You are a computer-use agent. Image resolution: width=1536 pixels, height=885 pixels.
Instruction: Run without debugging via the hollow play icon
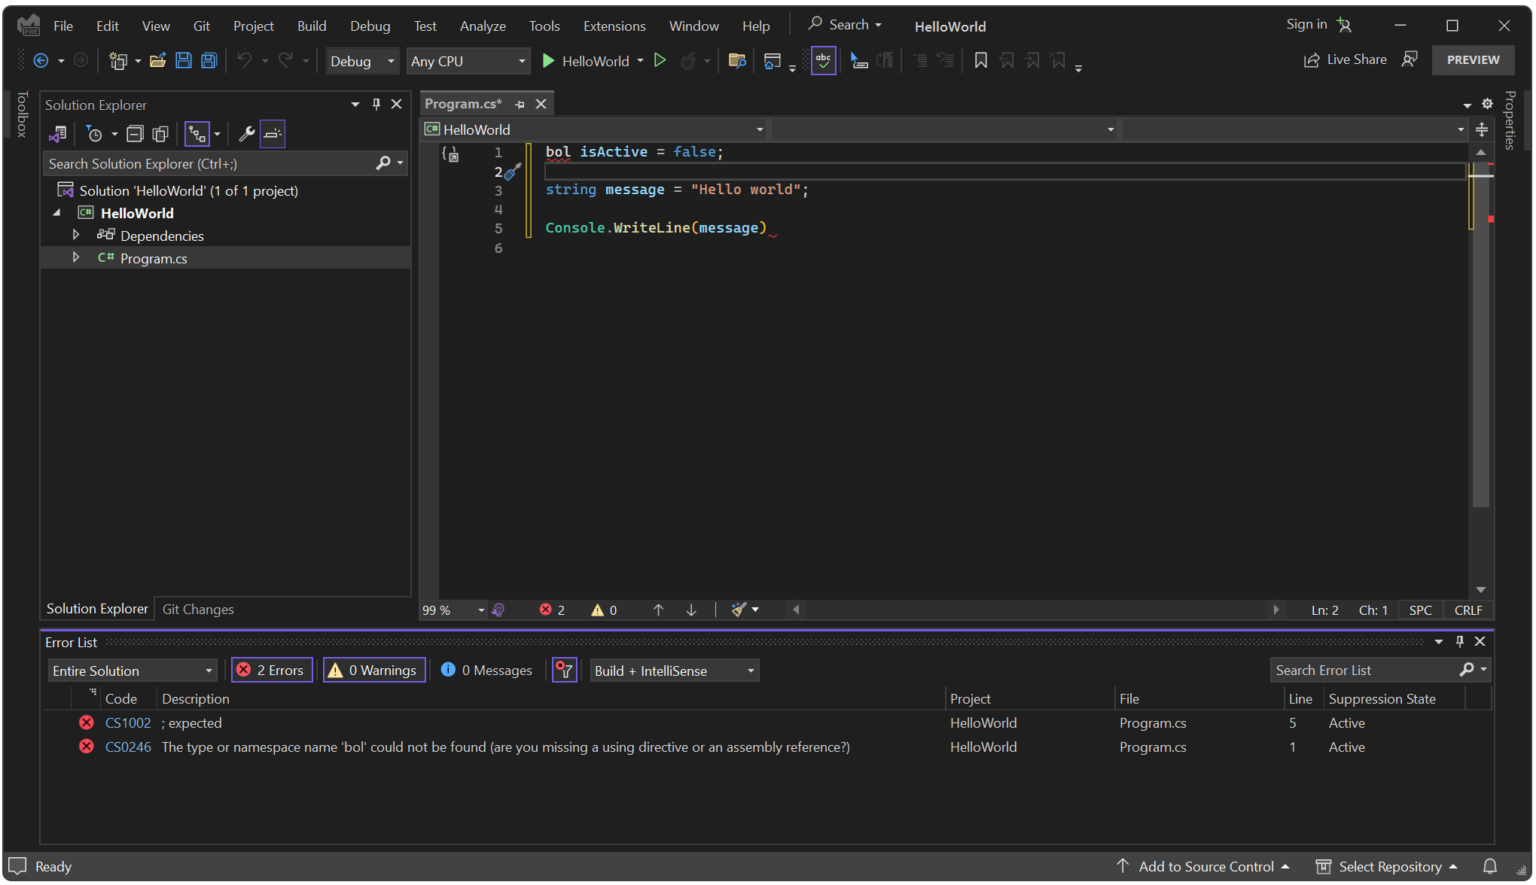point(660,60)
